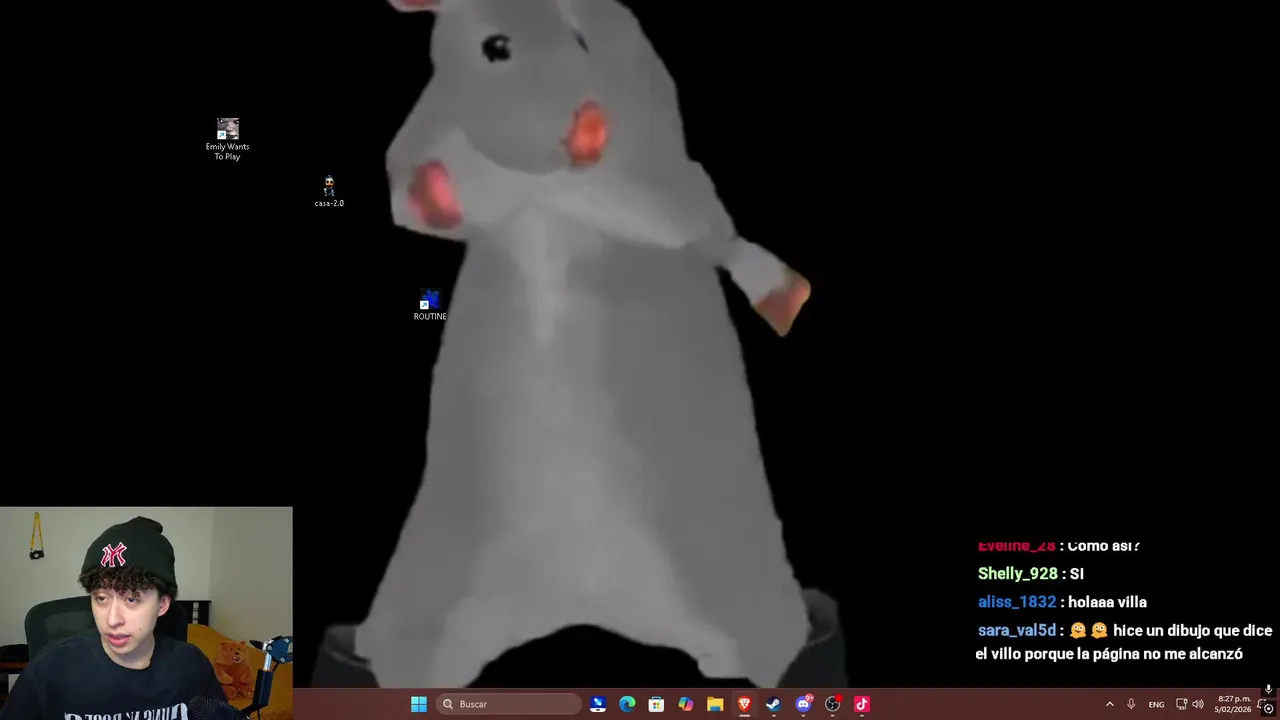The height and width of the screenshot is (720, 1280).
Task: Open Microsoft Store from the taskbar
Action: pyautogui.click(x=656, y=704)
